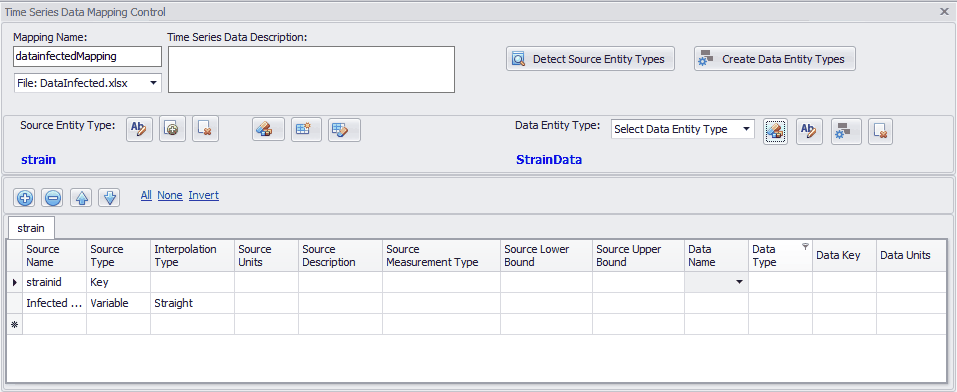The height and width of the screenshot is (392, 957).
Task: Click the Interpolation Type column header
Action: coord(192,256)
